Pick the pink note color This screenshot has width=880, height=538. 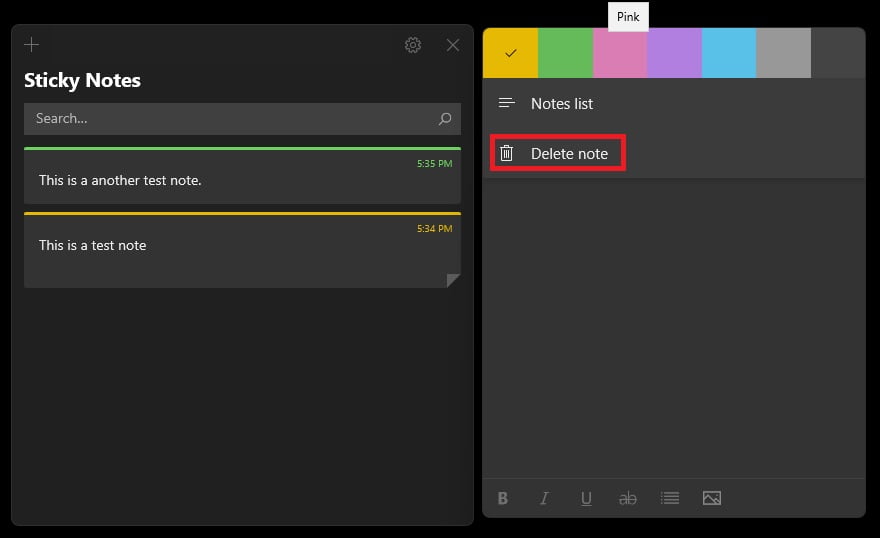(x=620, y=53)
